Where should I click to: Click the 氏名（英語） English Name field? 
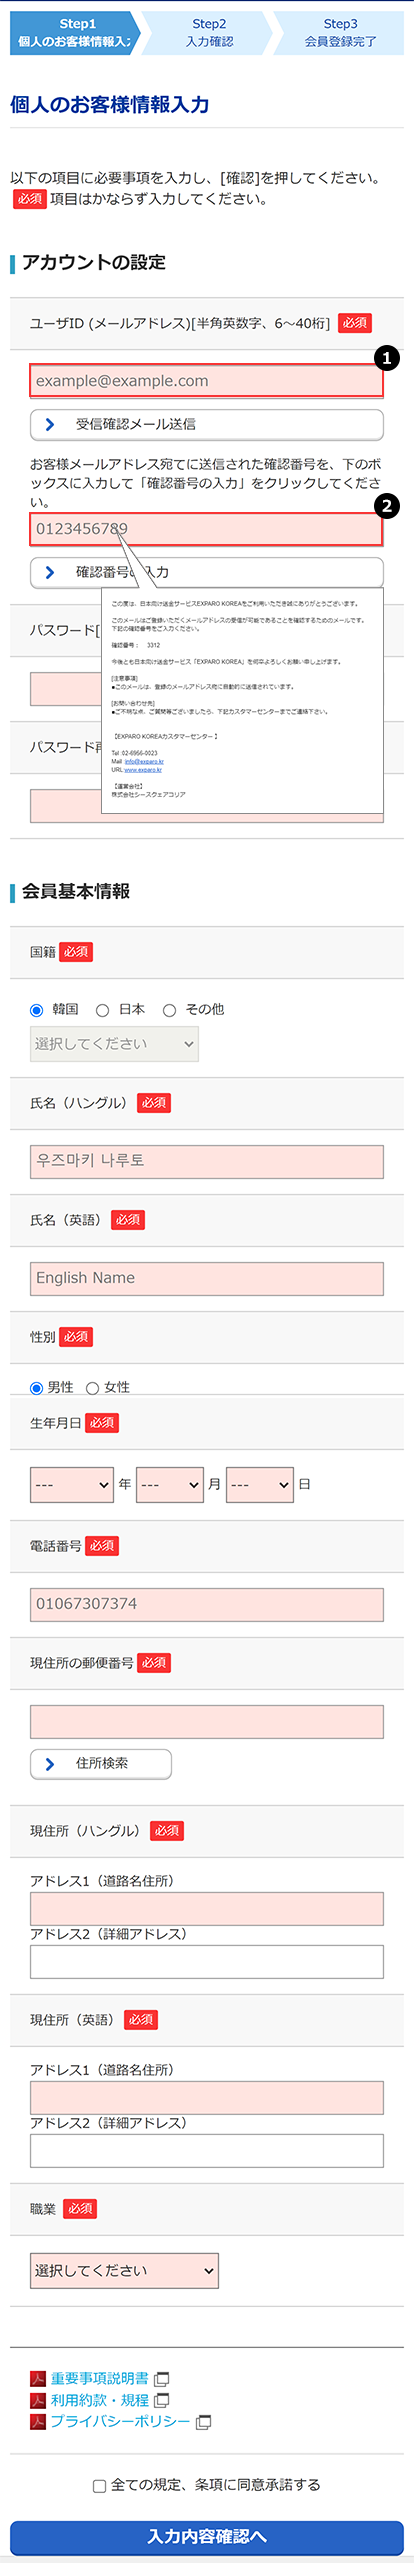[x=207, y=1278]
